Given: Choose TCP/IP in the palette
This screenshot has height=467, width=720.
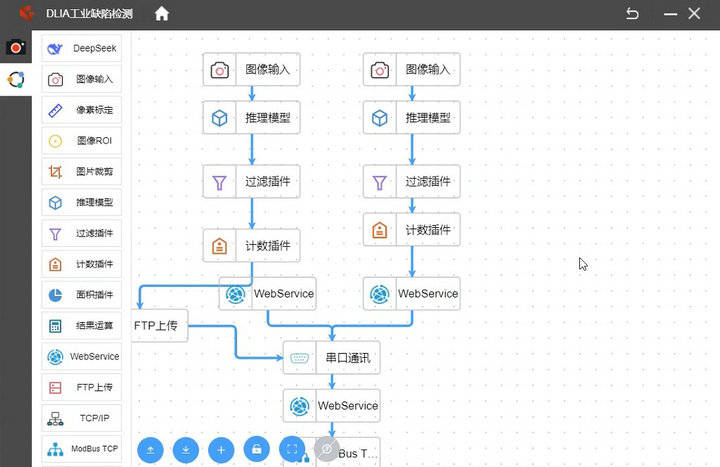Looking at the screenshot, I should pyautogui.click(x=81, y=419).
